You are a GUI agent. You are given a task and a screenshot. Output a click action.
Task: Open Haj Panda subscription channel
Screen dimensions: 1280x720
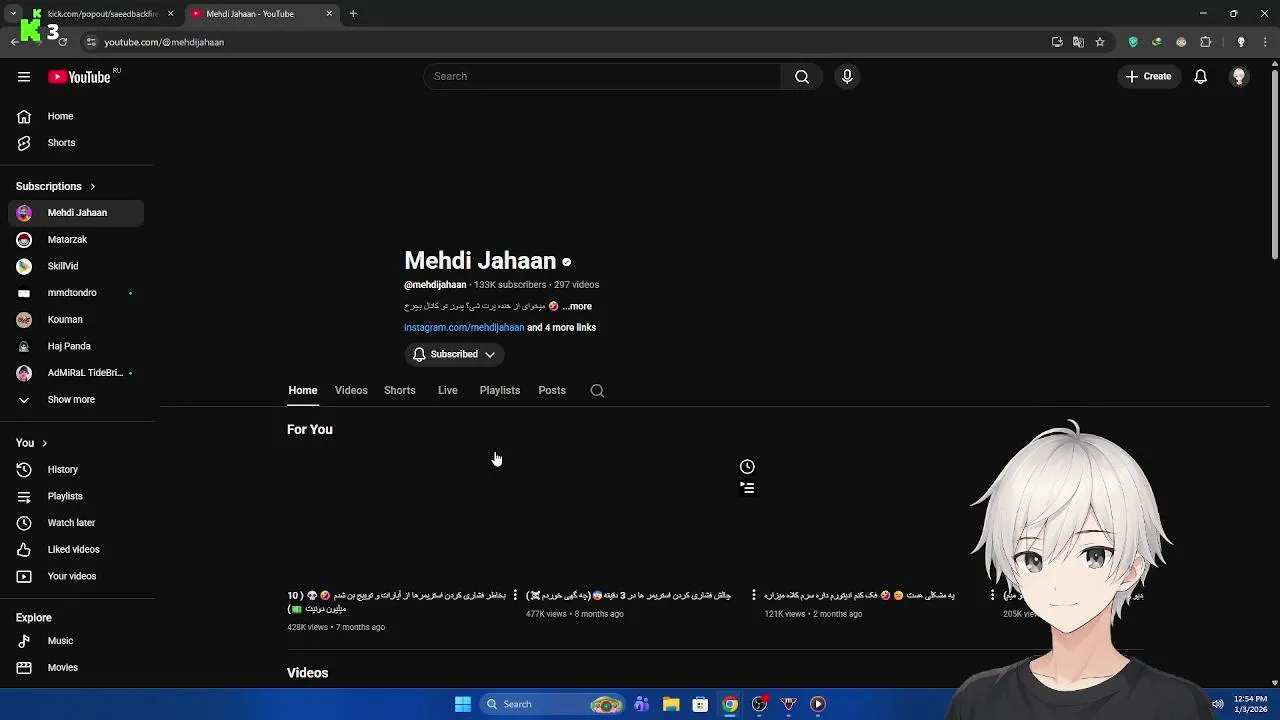76,346
